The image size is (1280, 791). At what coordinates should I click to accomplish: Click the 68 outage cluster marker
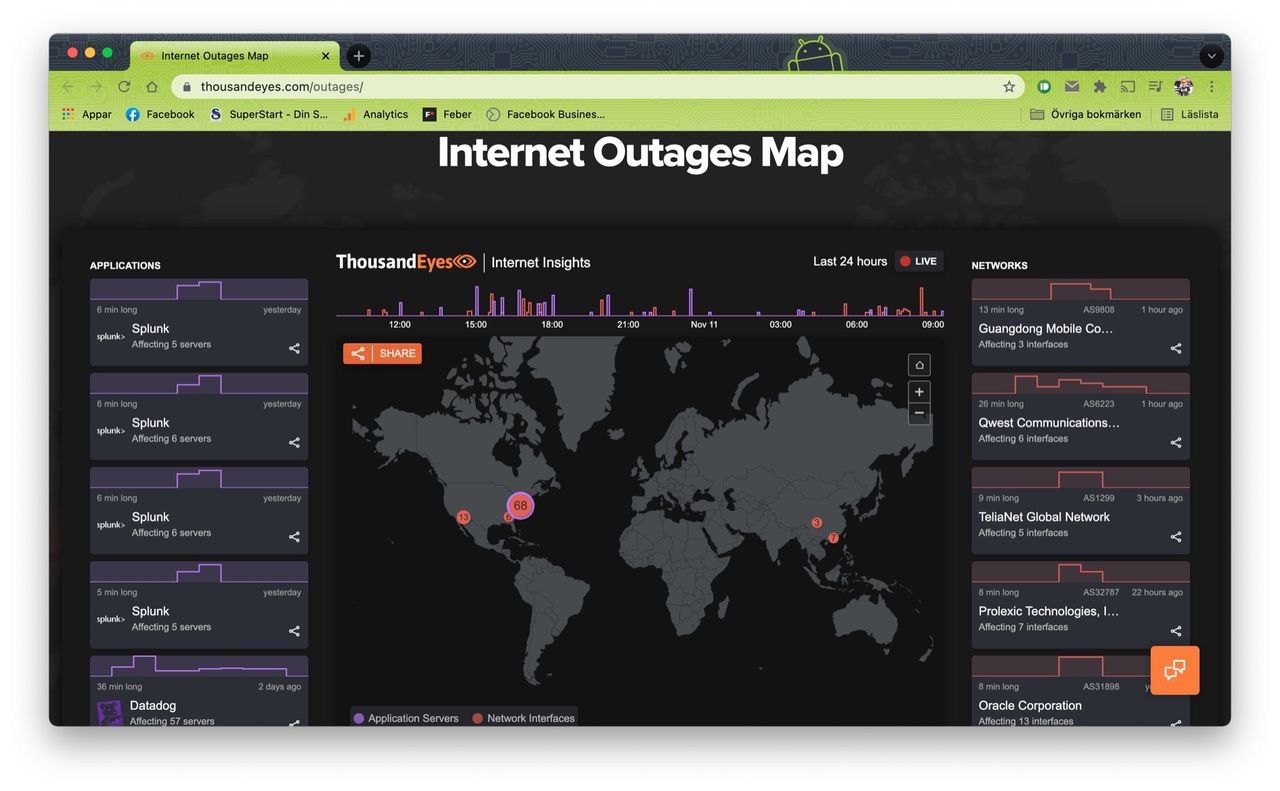coord(520,506)
